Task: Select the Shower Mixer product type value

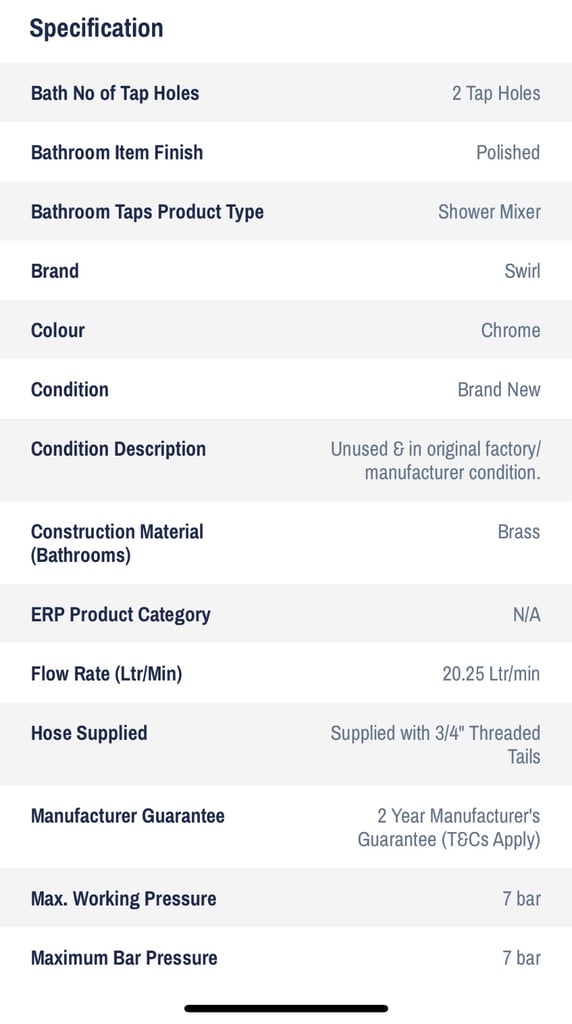Action: click(489, 212)
